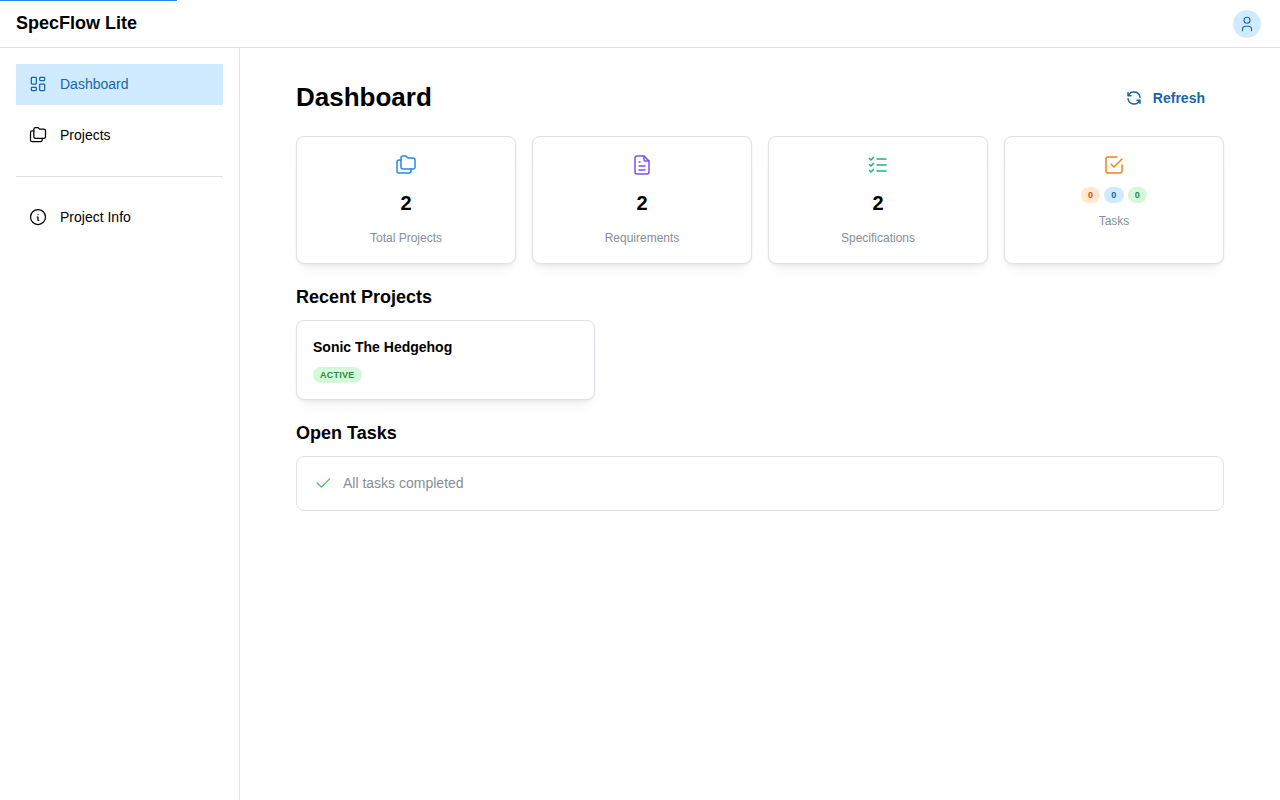Click the orange task count badge

pyautogui.click(x=1090, y=195)
